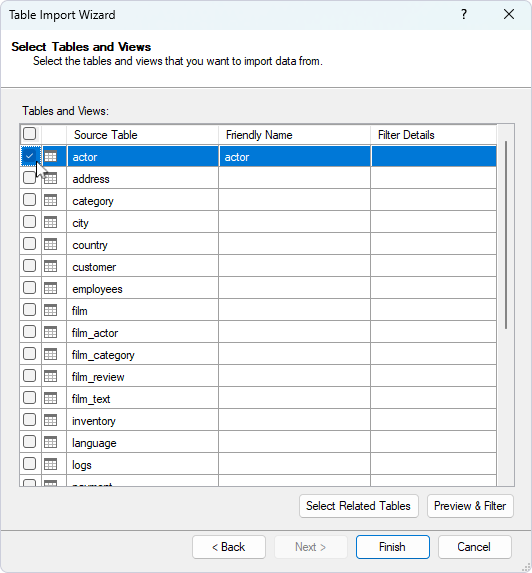
Task: Select the language source table name
Action: [94, 443]
